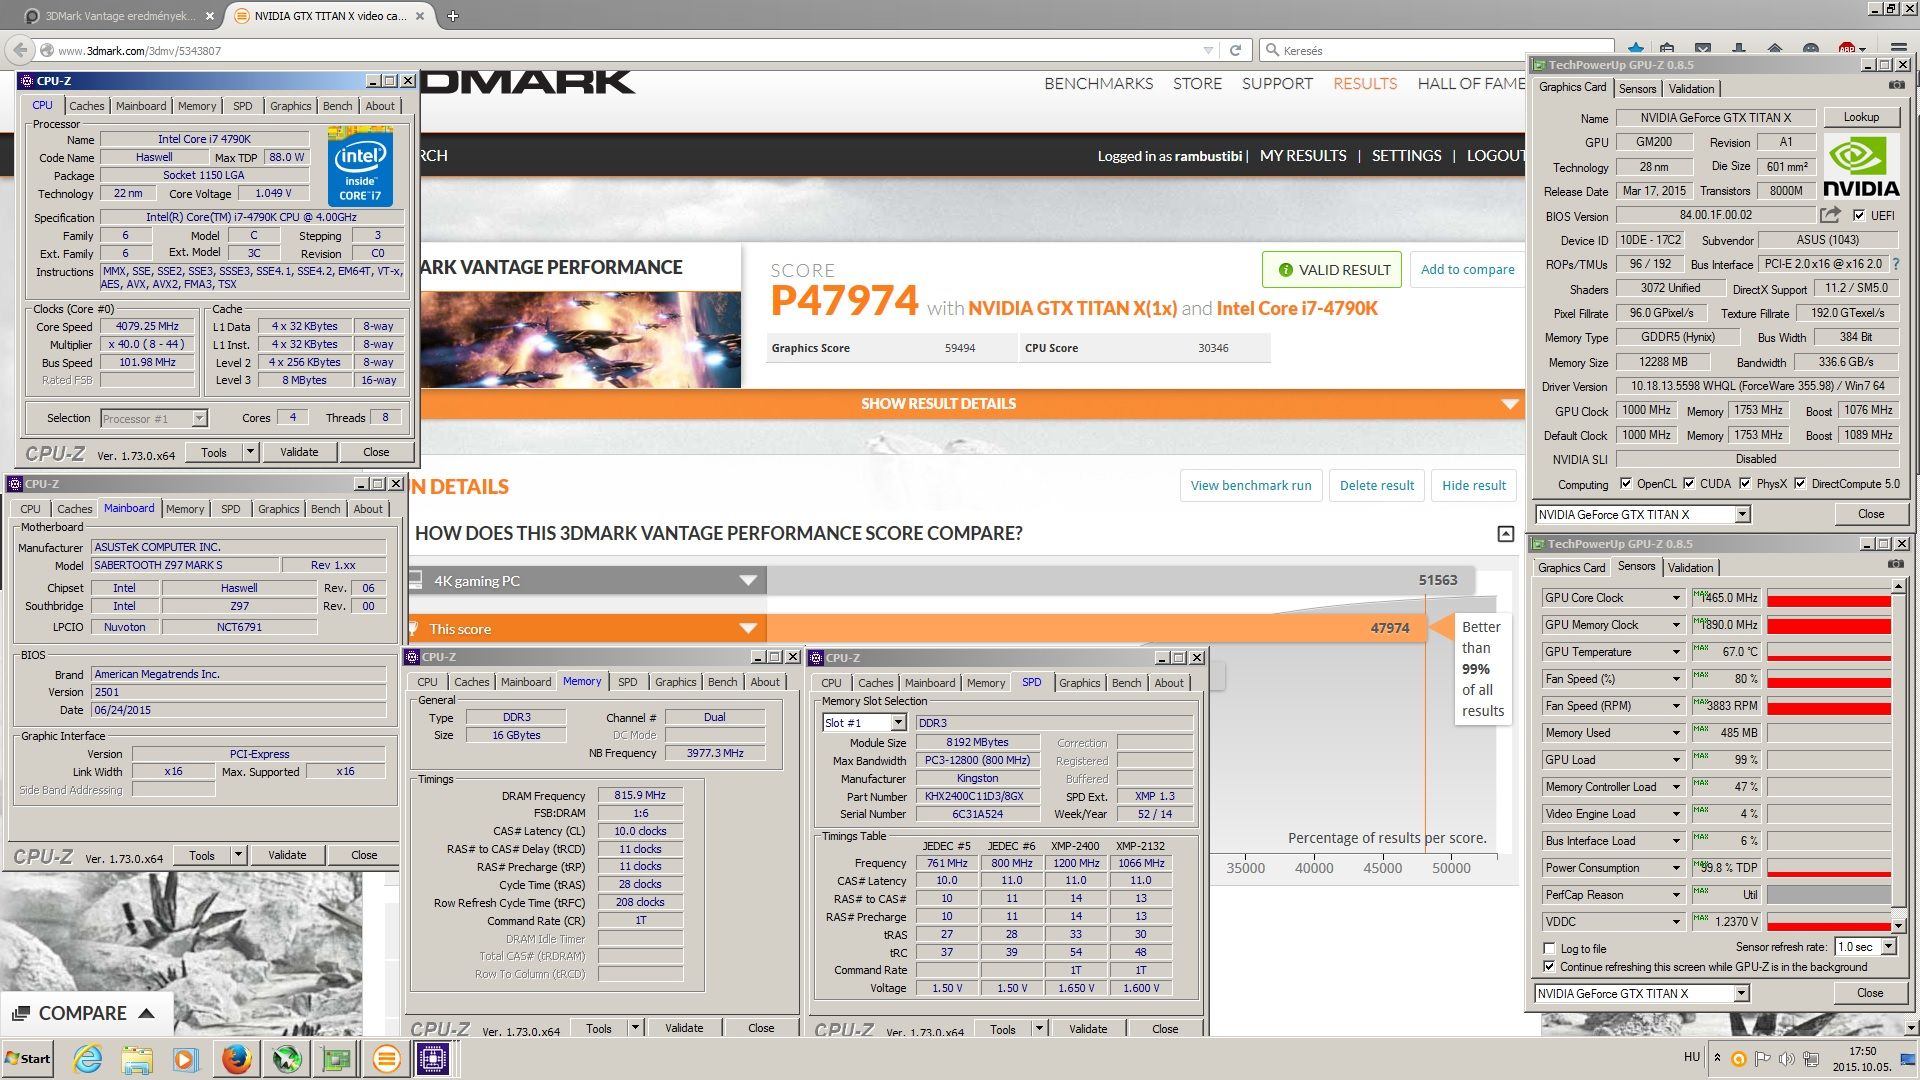Launch Windows Media Player from the taskbar
Viewport: 1920px width, 1080px height.
click(185, 1058)
